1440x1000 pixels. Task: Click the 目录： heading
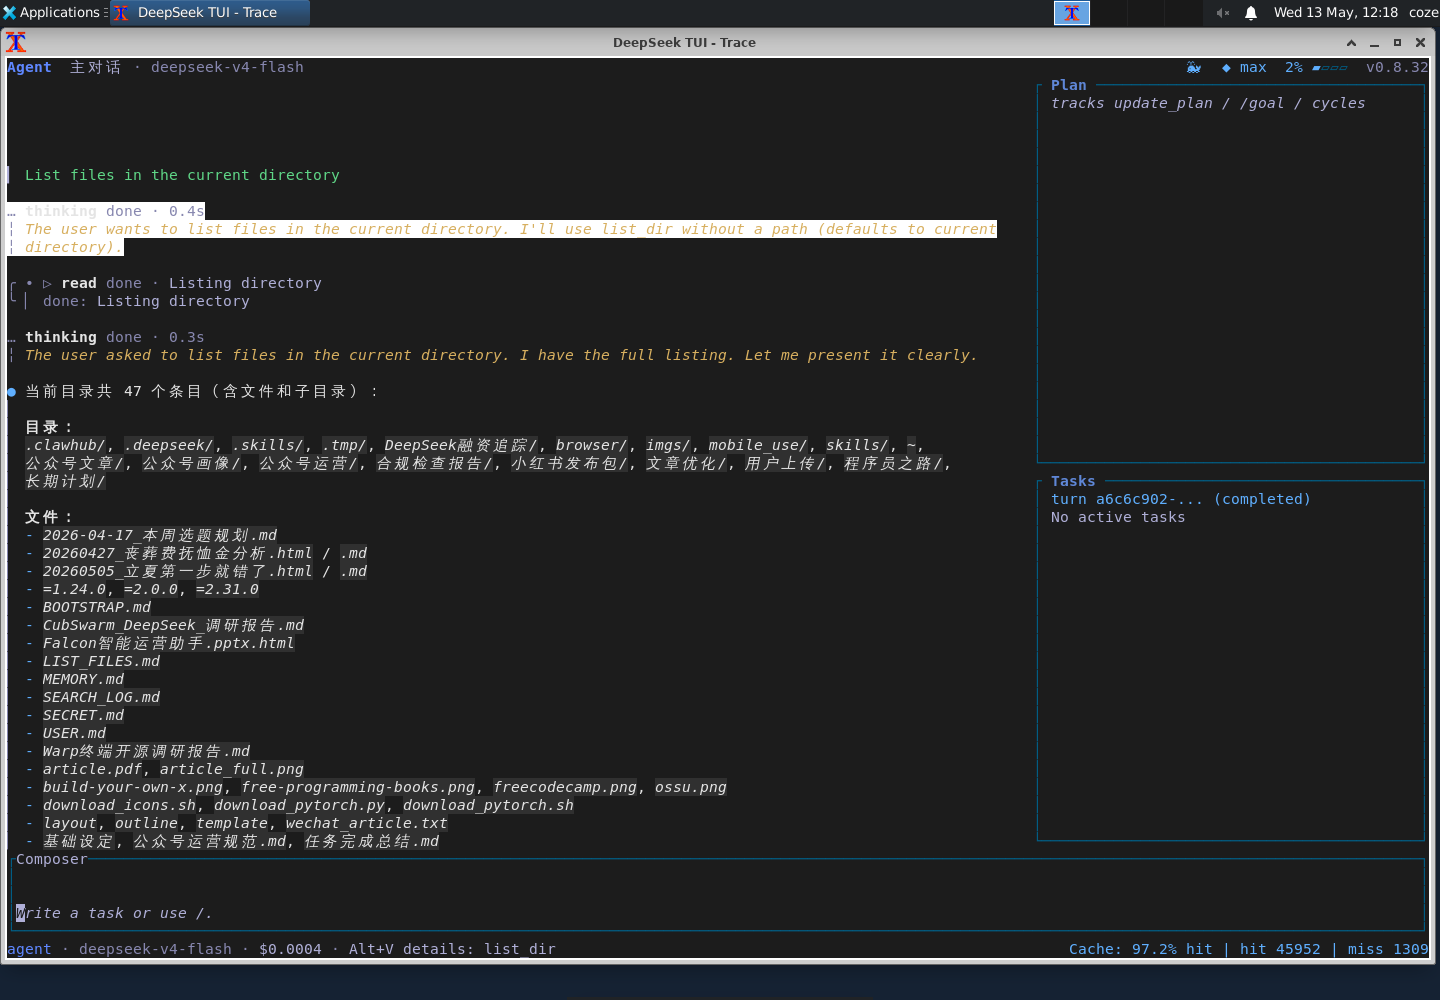50,427
